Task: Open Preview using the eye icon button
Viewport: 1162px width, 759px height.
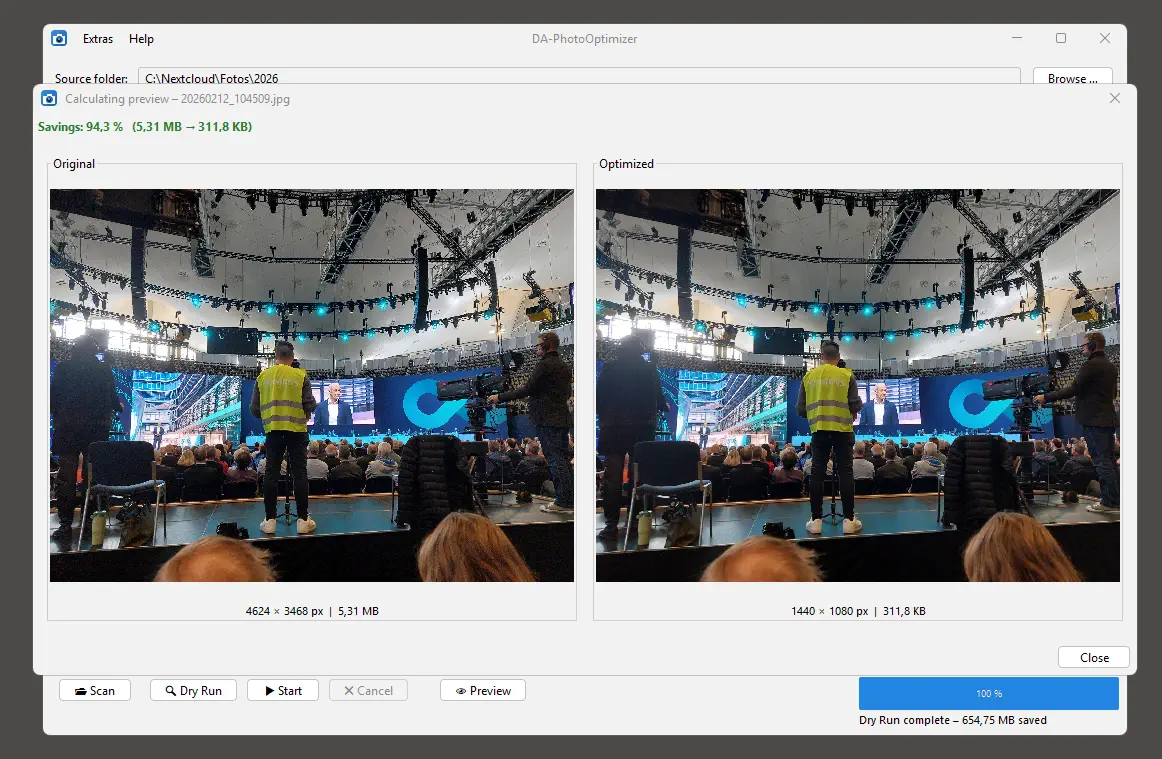Action: pyautogui.click(x=482, y=690)
